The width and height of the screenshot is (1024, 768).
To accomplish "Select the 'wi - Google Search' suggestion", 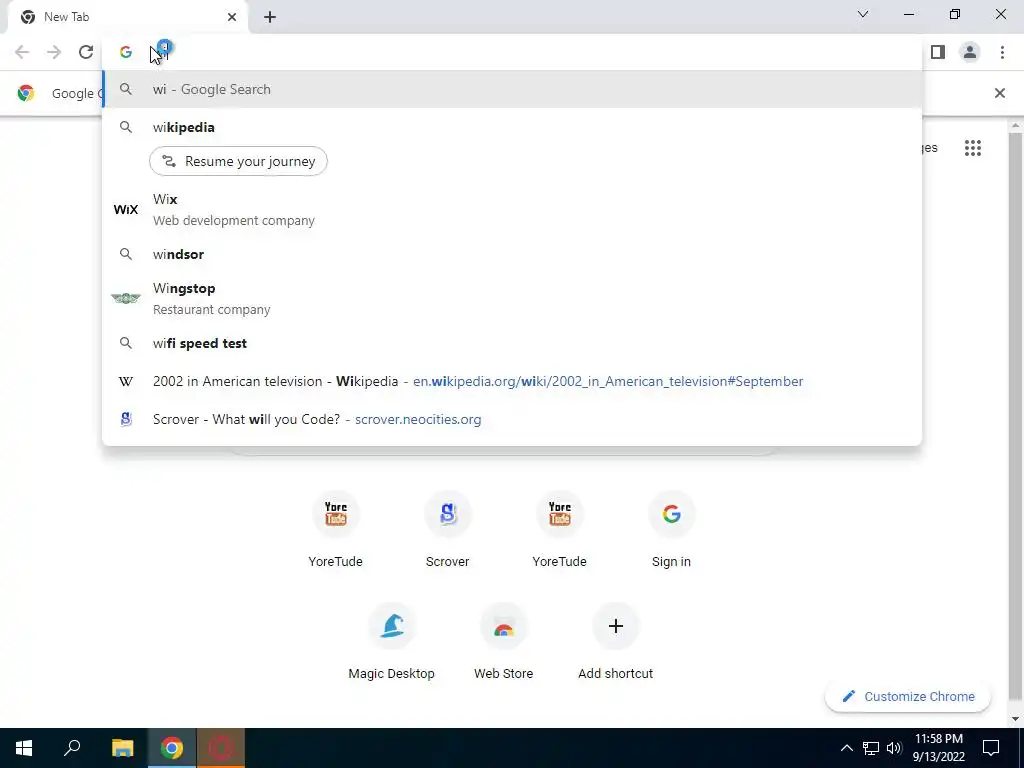I will point(512,89).
